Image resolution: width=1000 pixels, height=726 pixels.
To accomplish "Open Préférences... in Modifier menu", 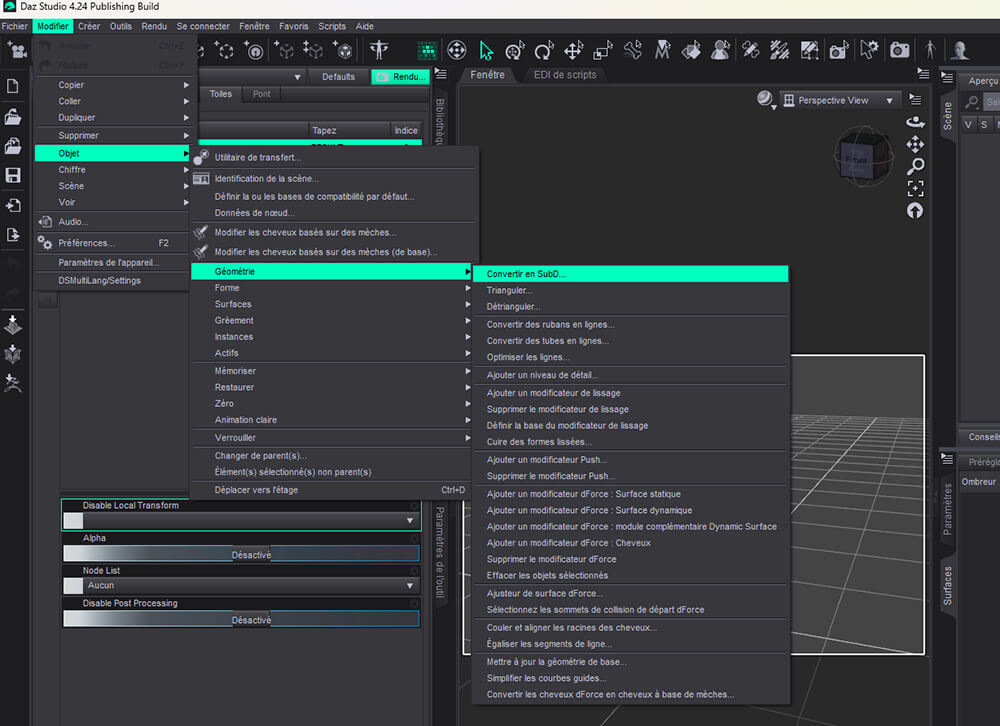I will click(x=113, y=243).
